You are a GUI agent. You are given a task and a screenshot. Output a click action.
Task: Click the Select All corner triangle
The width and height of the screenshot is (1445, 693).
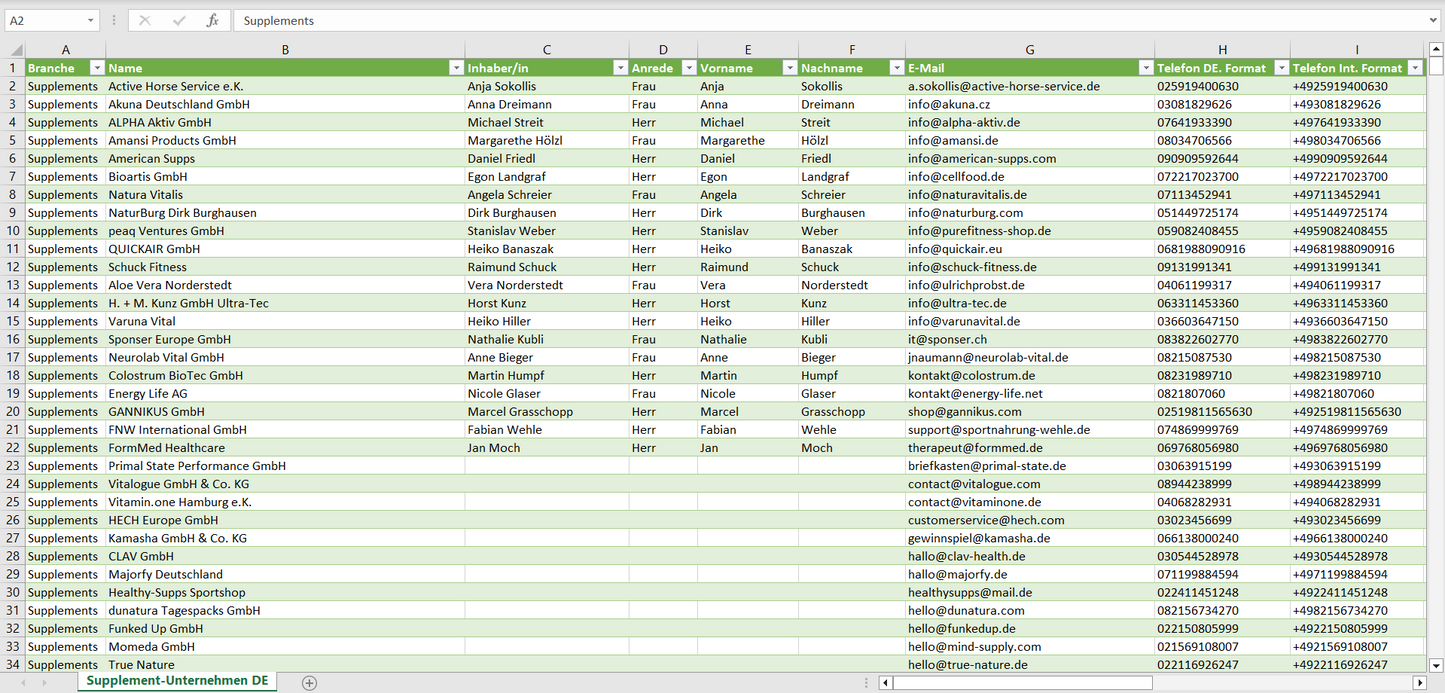pyautogui.click(x=16, y=50)
